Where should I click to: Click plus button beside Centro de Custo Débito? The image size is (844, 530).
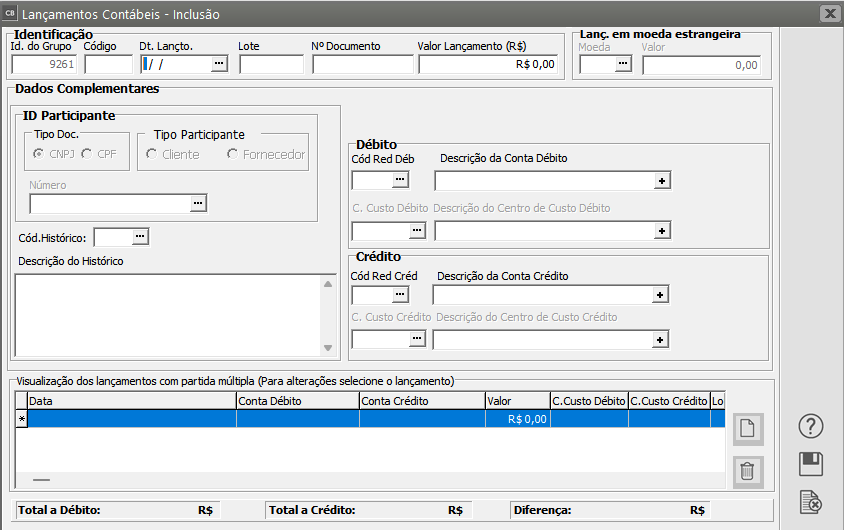tap(661, 231)
